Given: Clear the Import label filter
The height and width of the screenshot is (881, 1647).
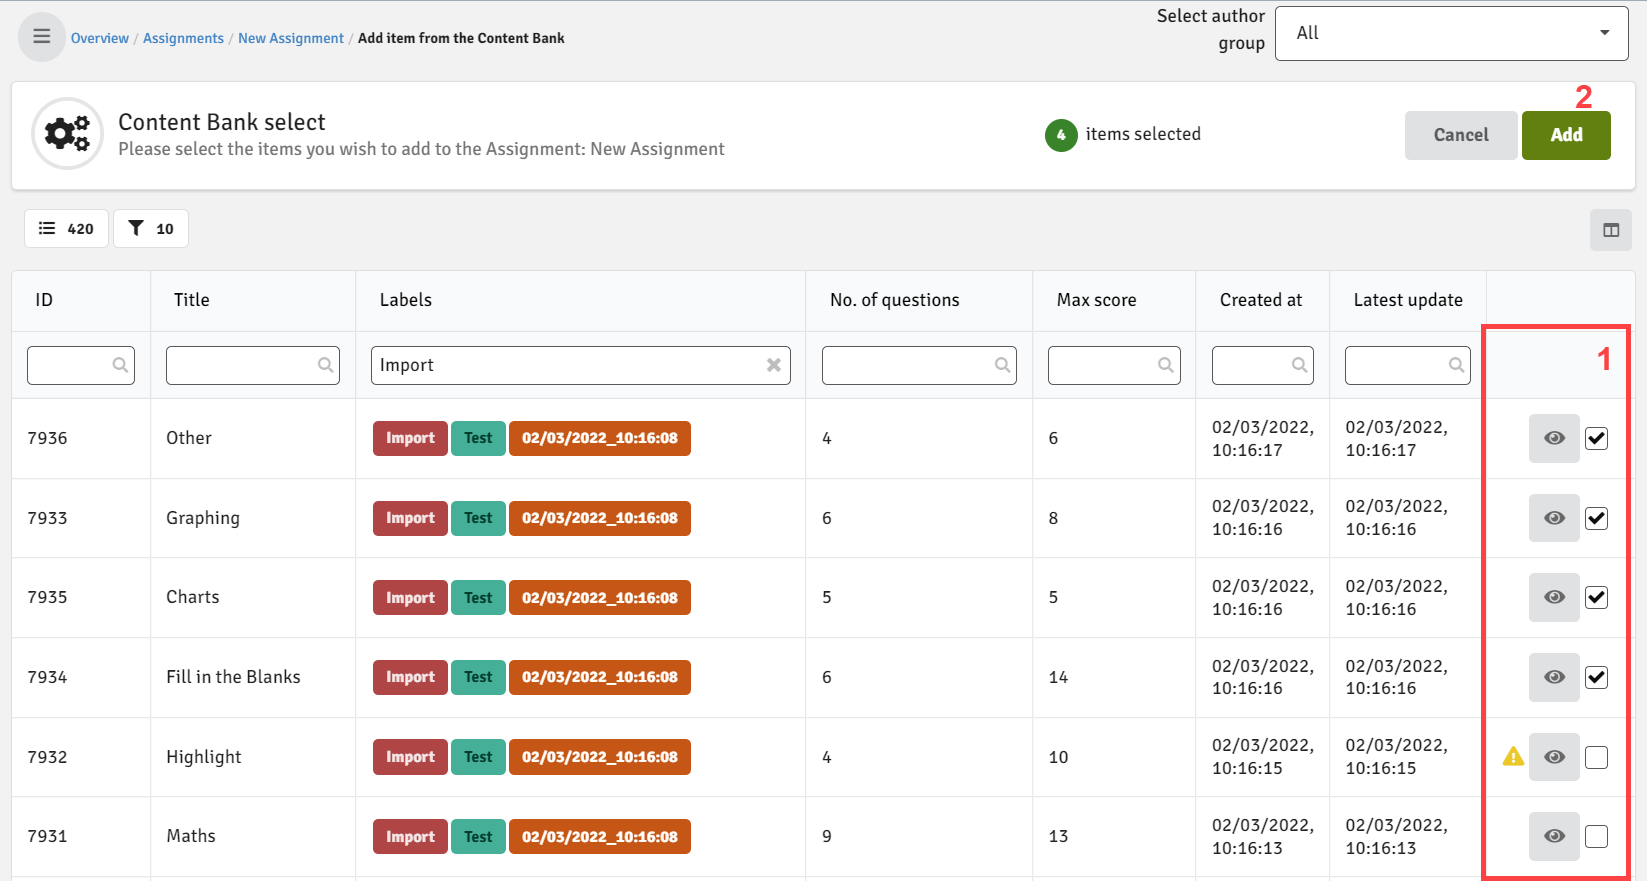Looking at the screenshot, I should click(x=773, y=365).
